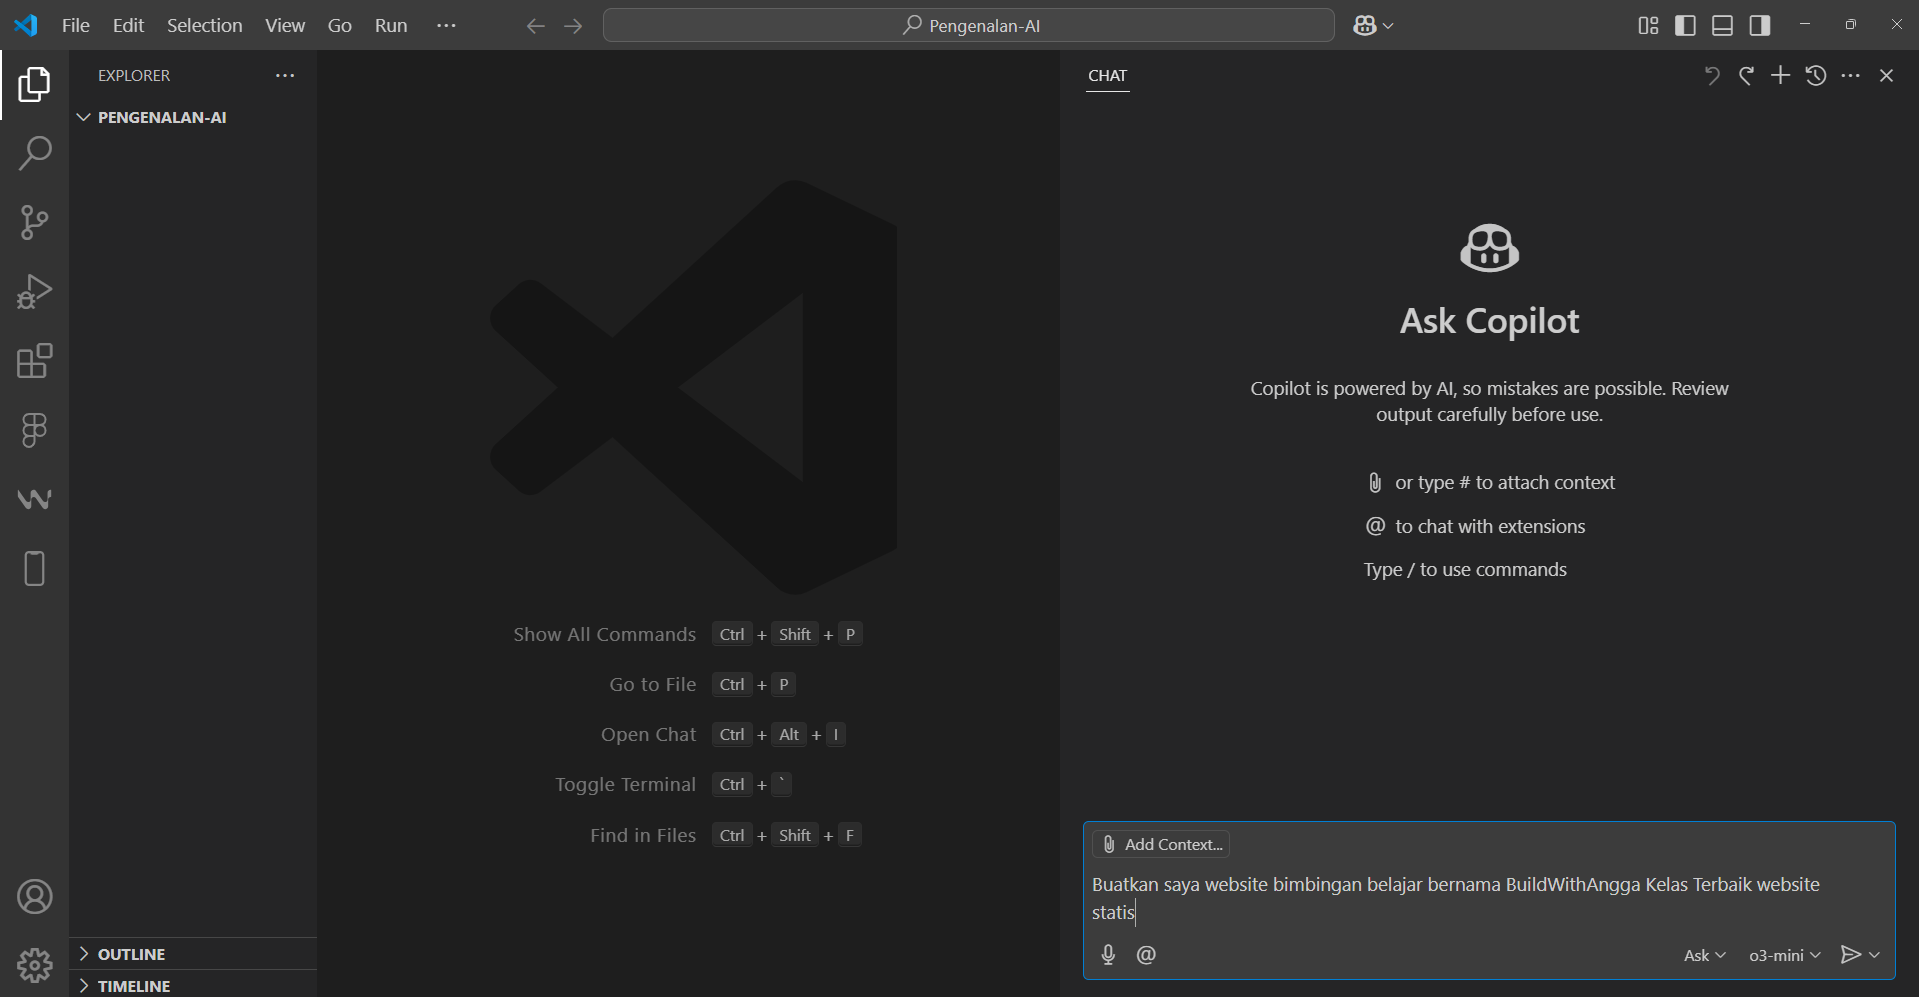Toggle the secondary side bar visibility
1919x997 pixels.
pyautogui.click(x=1760, y=25)
